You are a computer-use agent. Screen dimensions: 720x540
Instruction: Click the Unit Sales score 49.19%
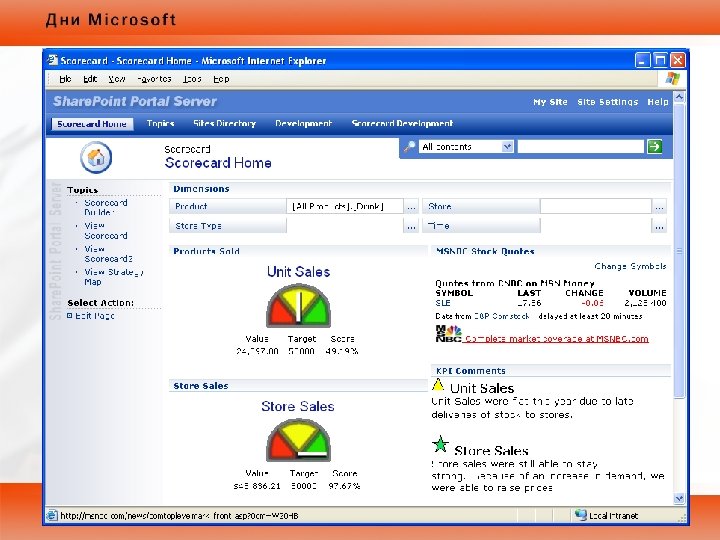pos(342,351)
